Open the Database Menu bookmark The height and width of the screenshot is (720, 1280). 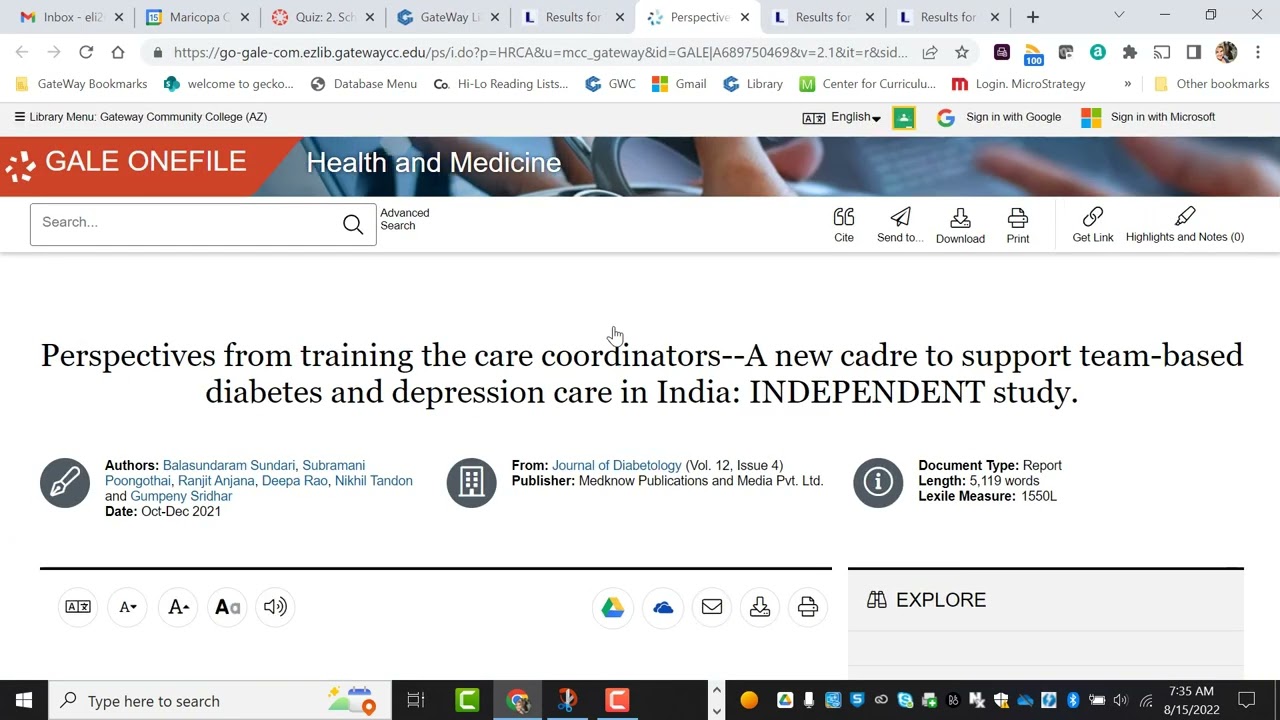(364, 84)
